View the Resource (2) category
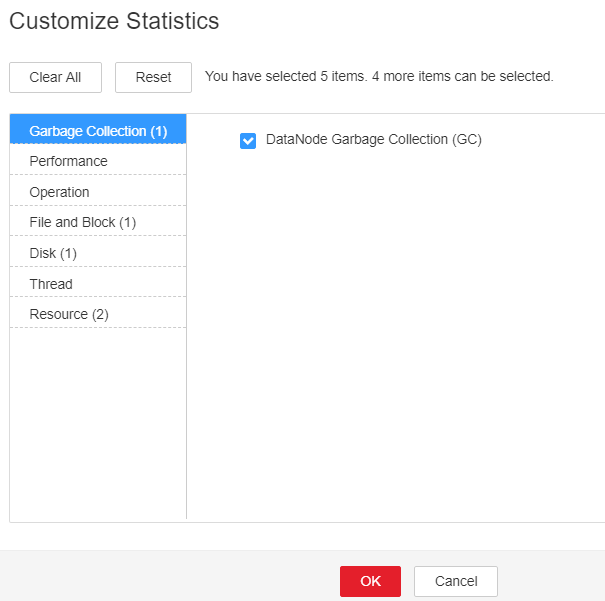 coord(98,314)
